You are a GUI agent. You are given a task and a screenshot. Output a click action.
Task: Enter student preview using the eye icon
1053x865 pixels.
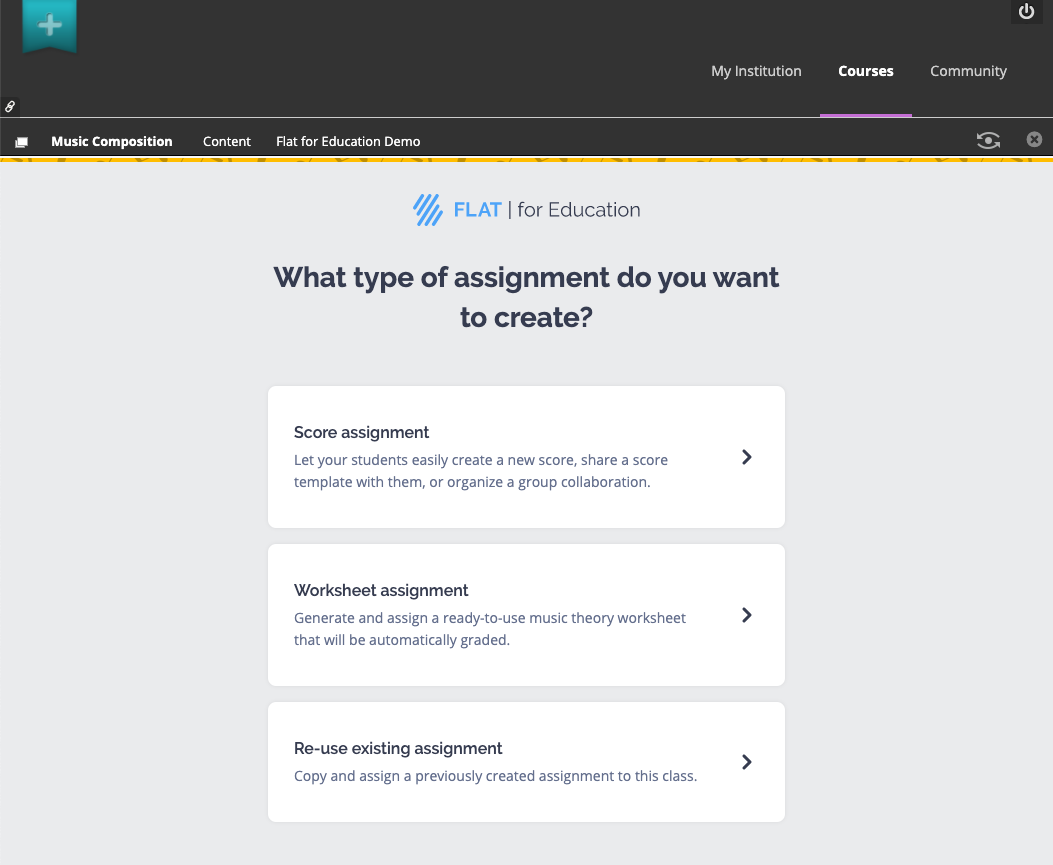point(988,141)
